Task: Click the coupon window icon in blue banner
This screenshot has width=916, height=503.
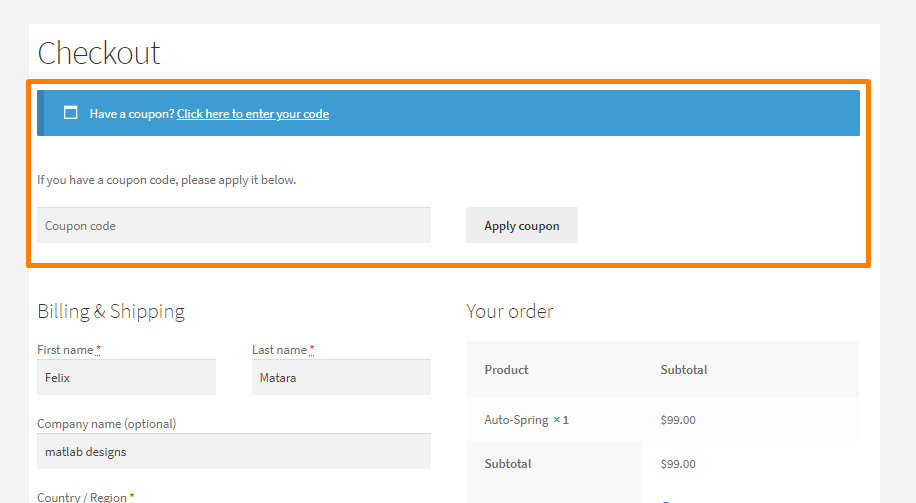Action: [70, 113]
